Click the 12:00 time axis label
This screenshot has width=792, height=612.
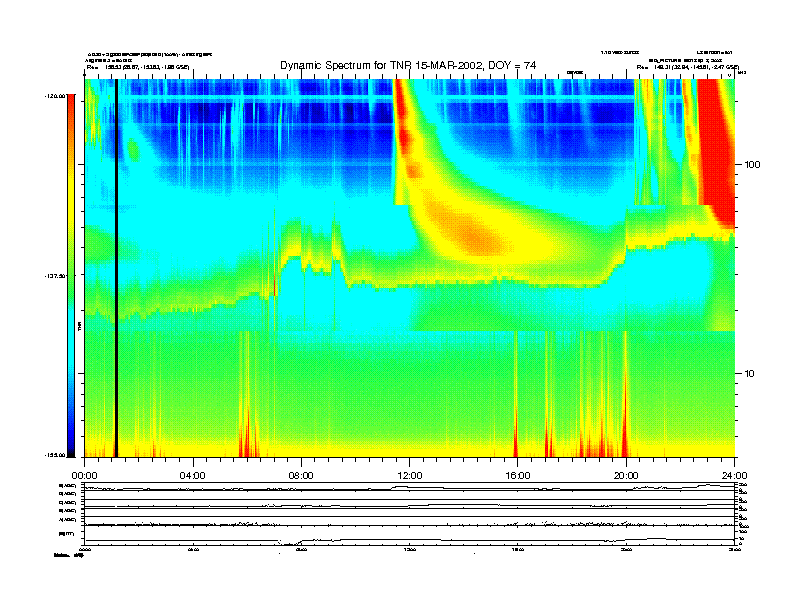point(410,476)
